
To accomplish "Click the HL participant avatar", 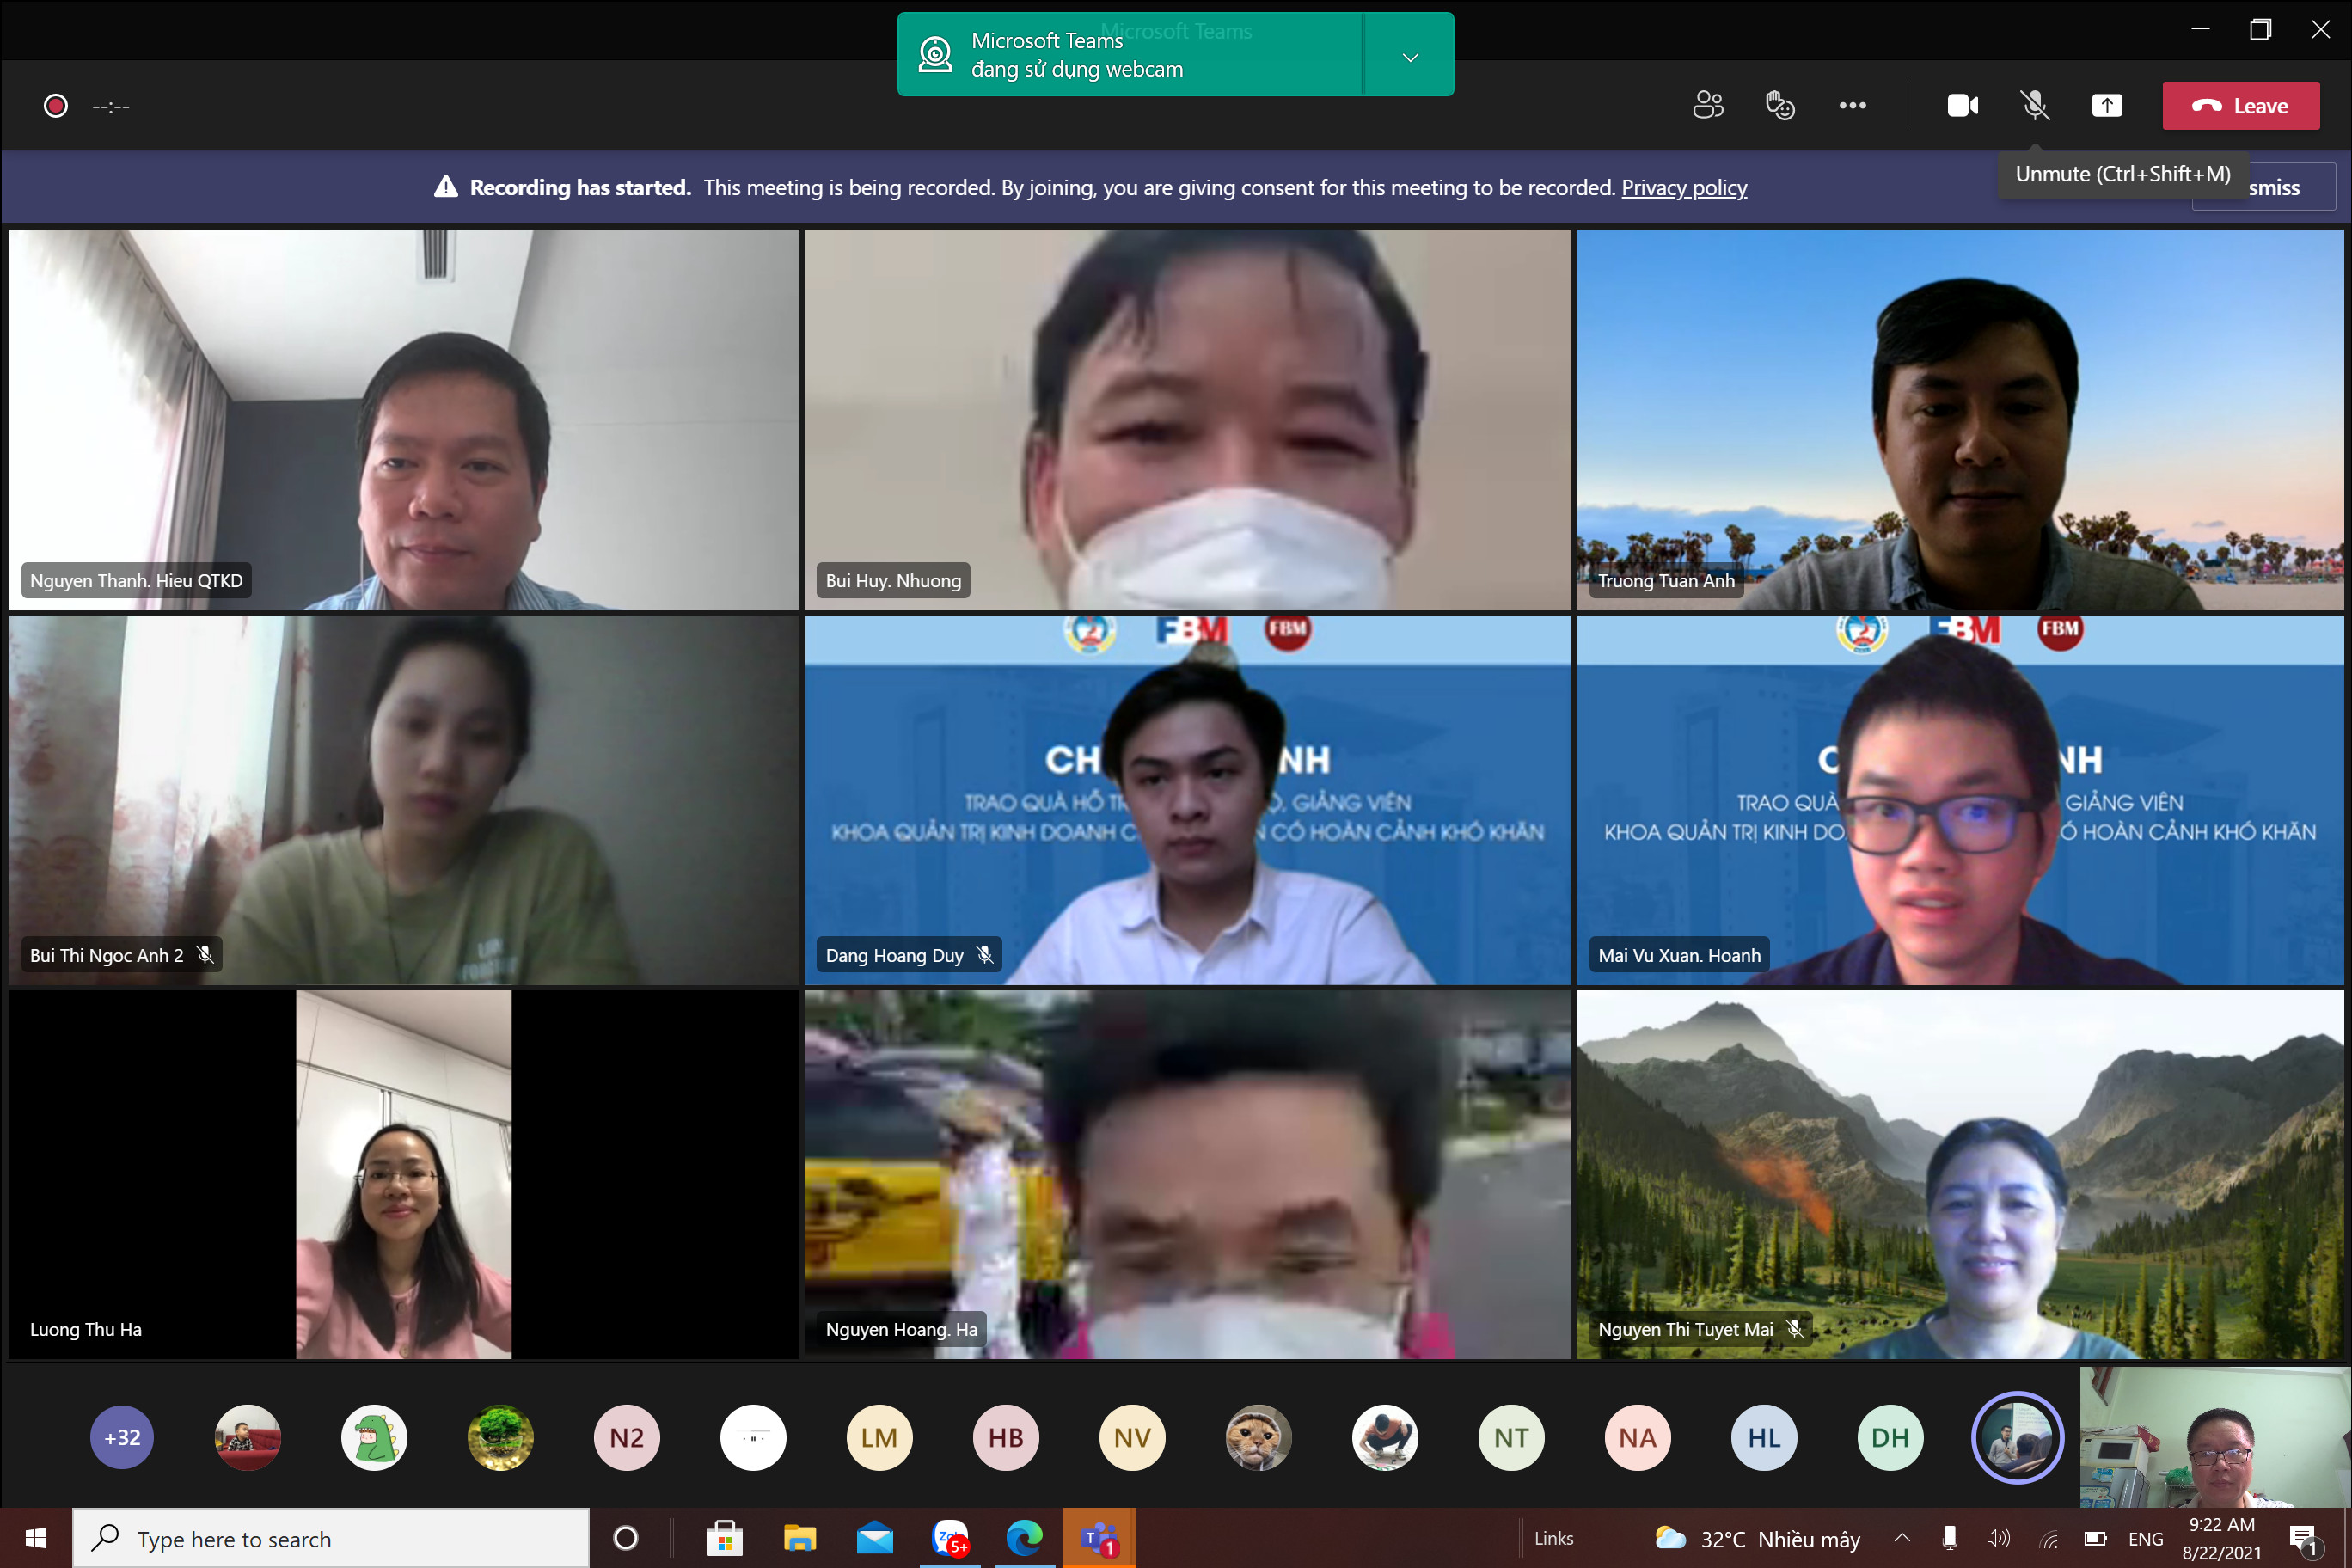I will (x=1764, y=1437).
